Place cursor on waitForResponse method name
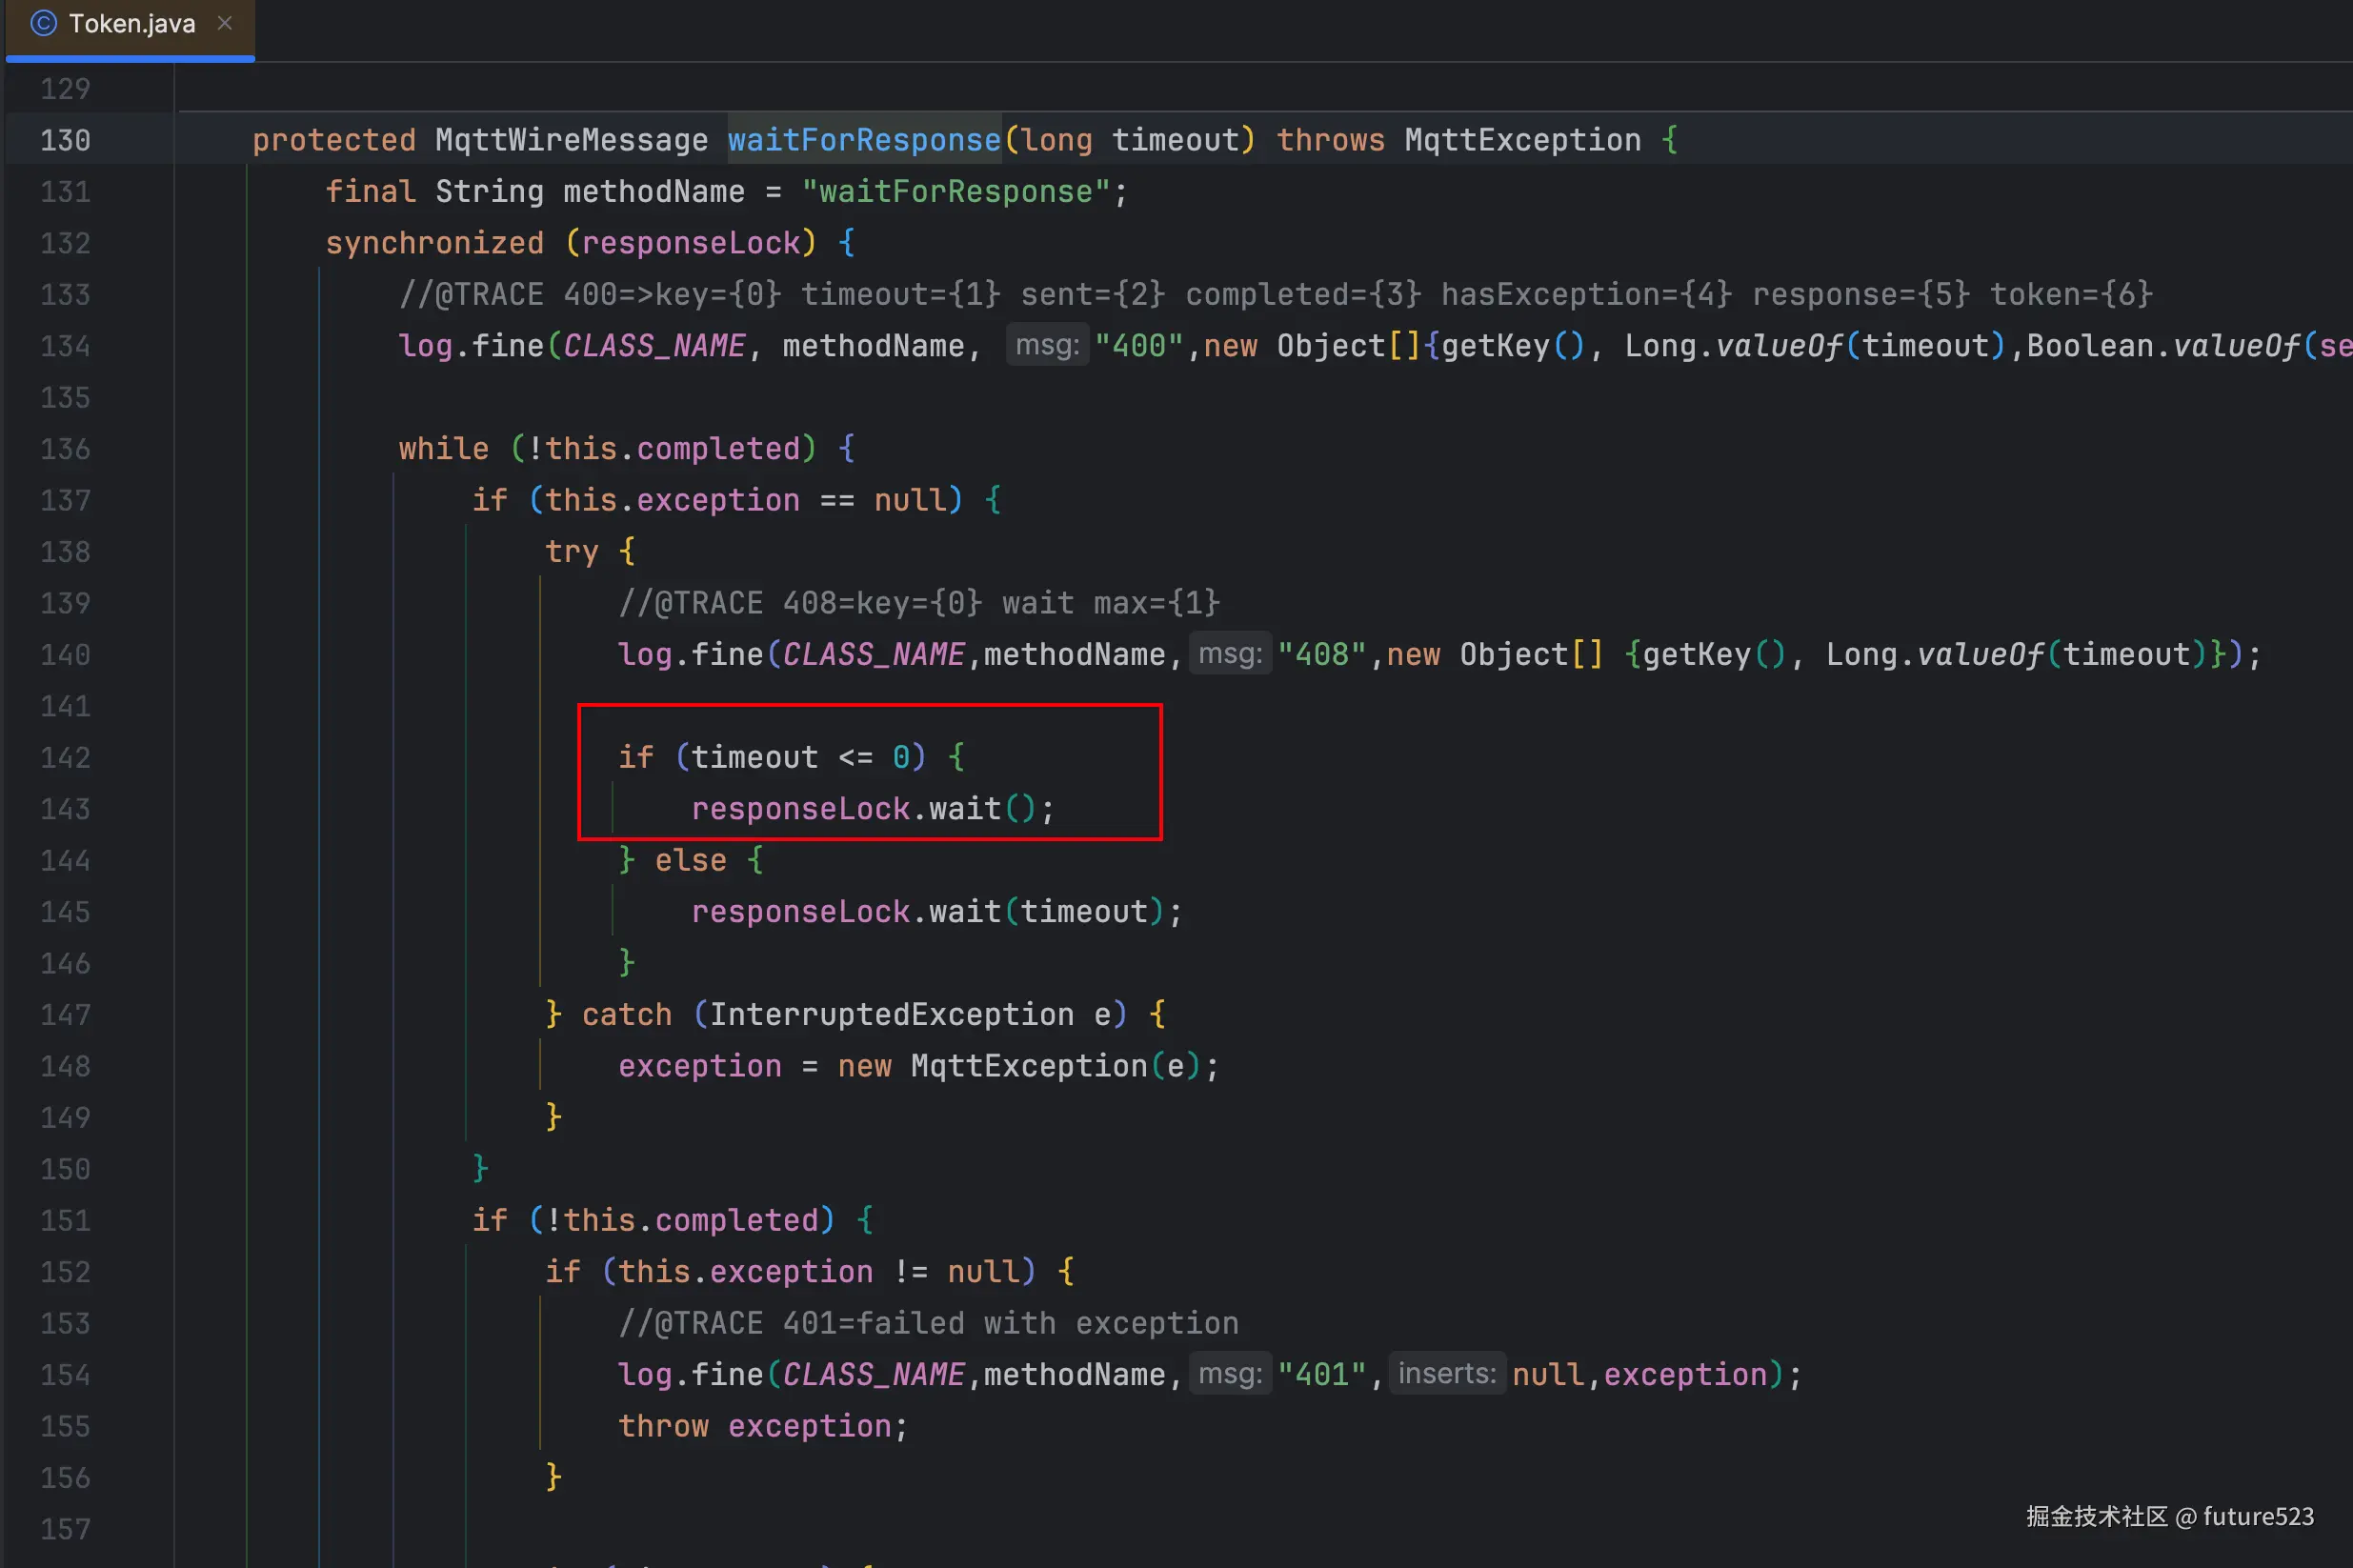 click(x=864, y=140)
